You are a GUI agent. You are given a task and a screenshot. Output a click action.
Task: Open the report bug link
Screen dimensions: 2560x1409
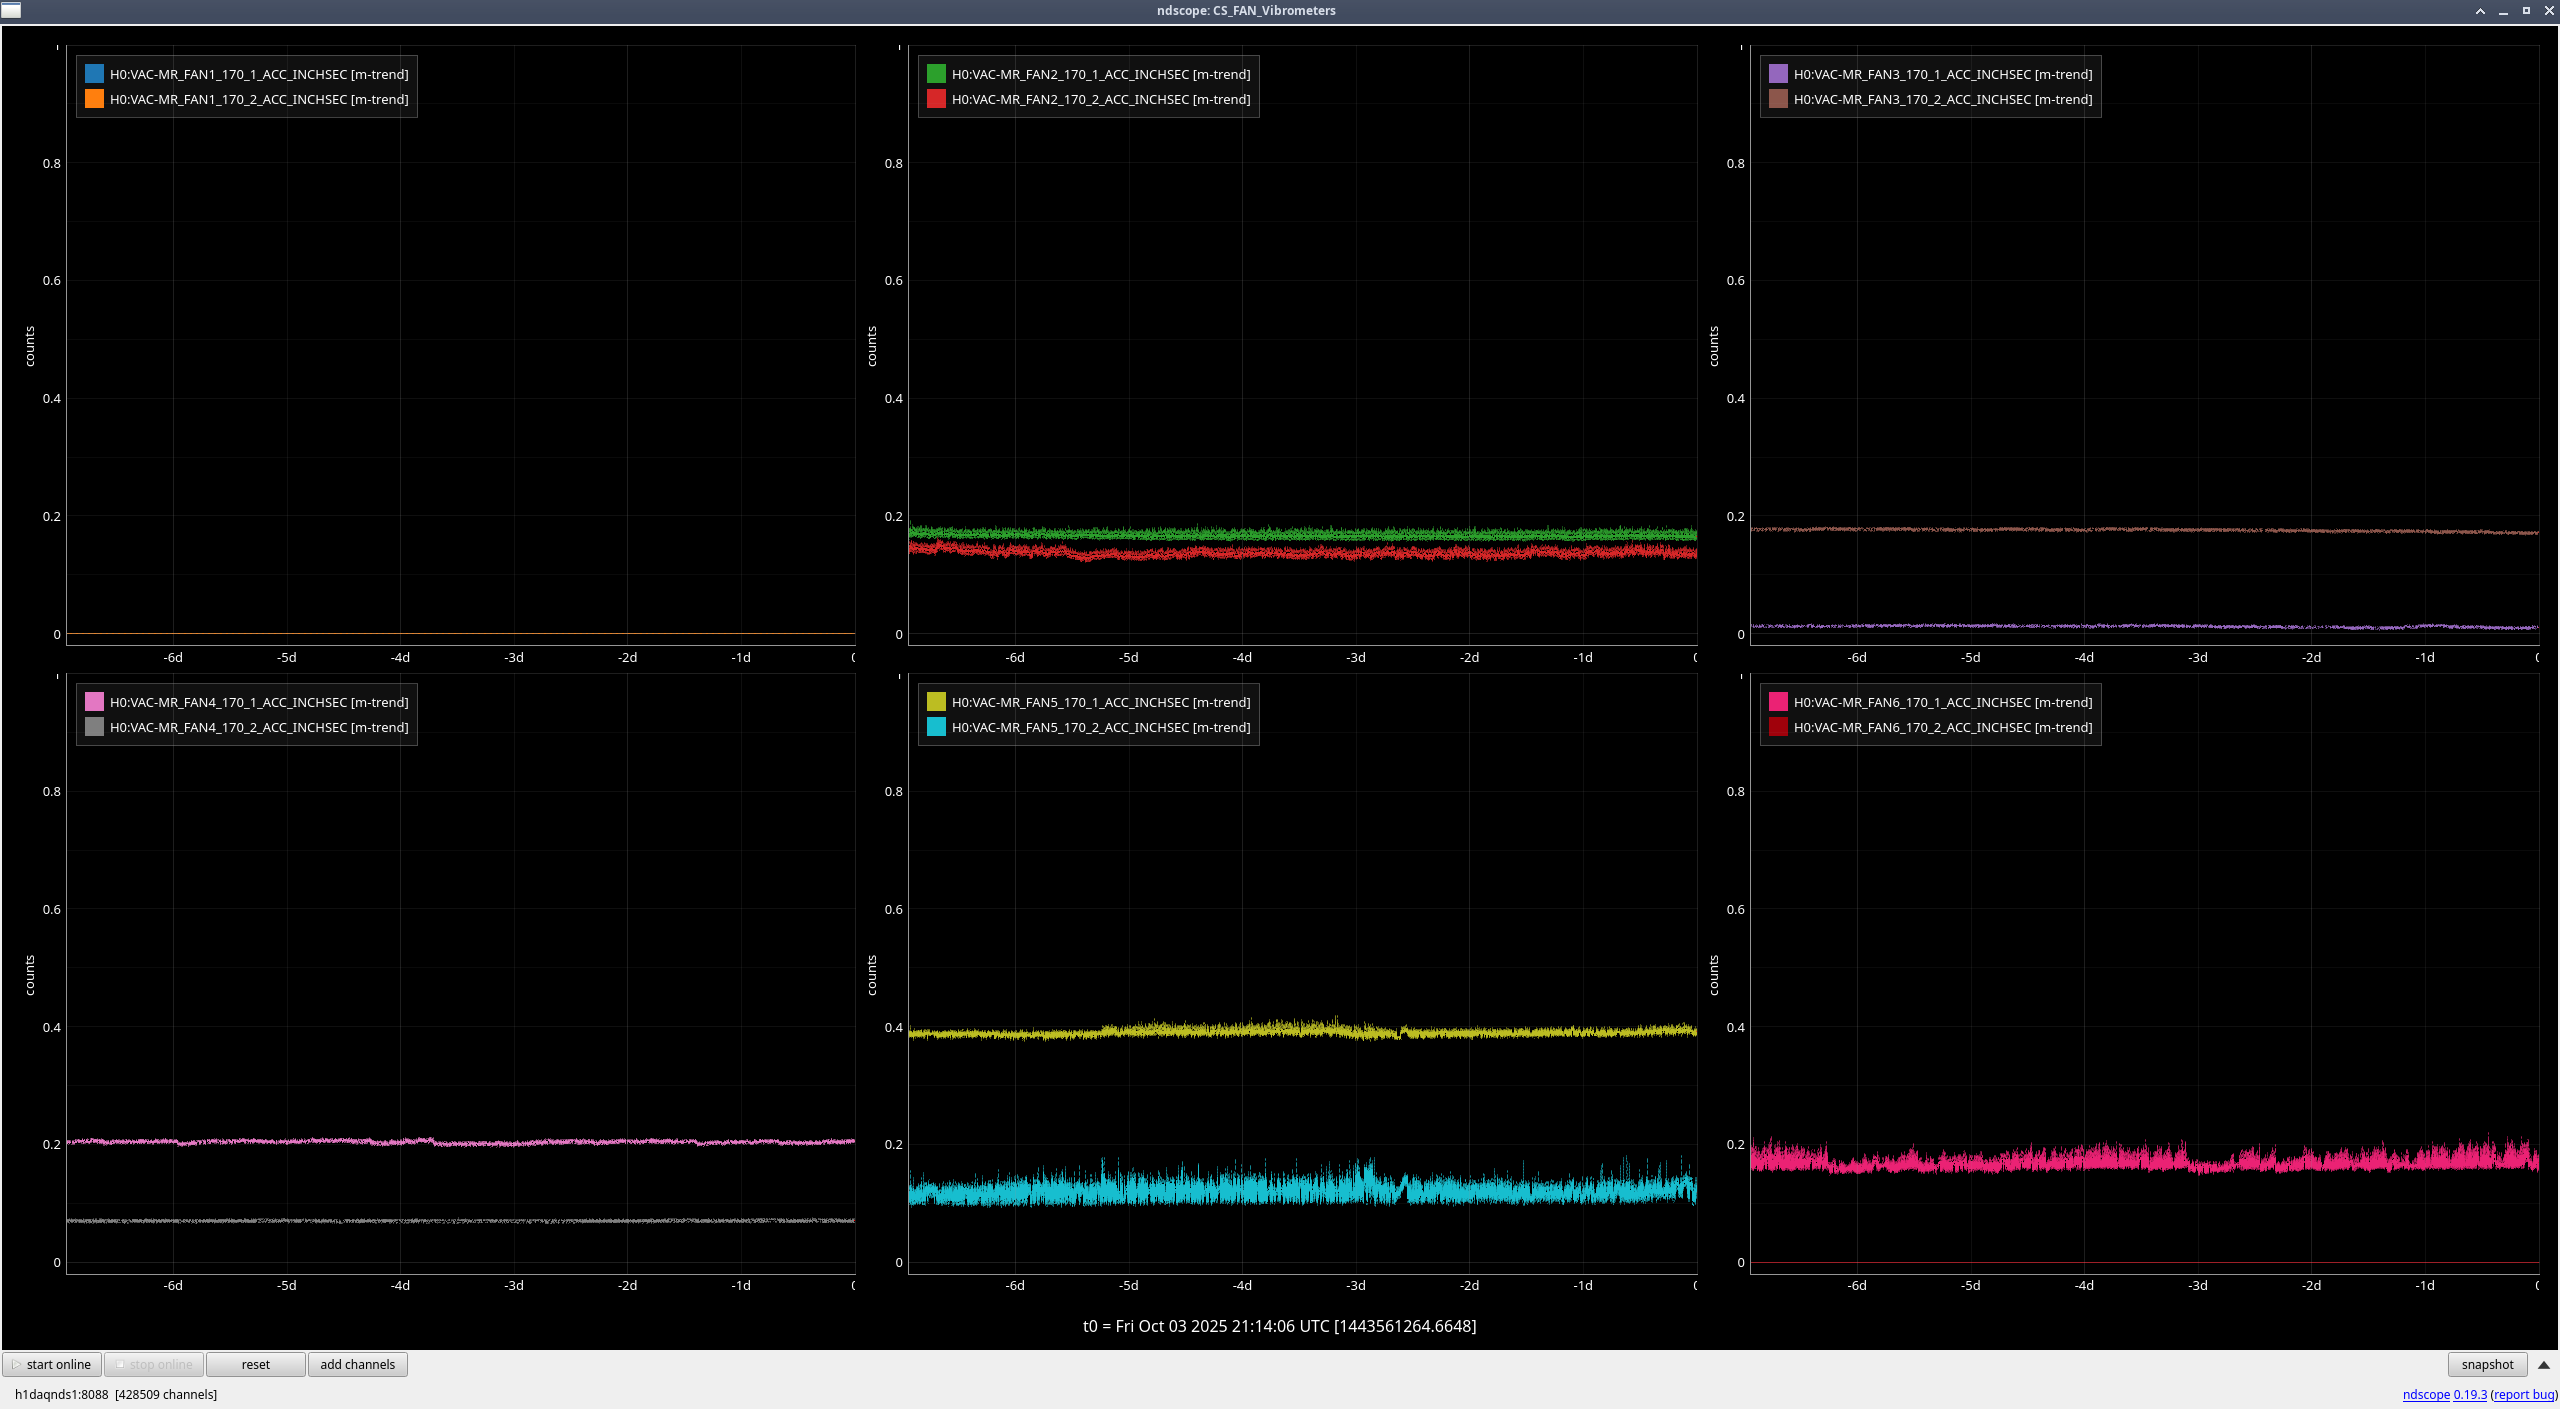click(2524, 1395)
